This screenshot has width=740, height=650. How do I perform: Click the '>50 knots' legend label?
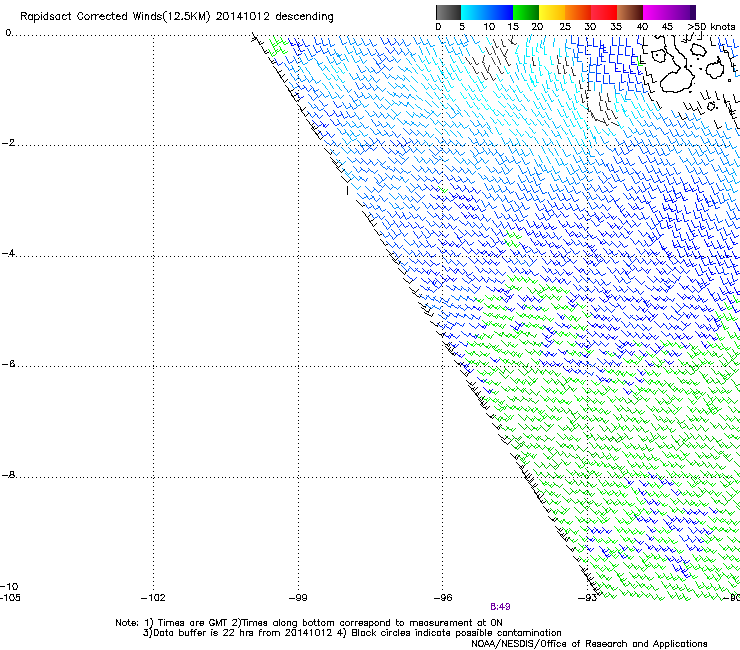711,27
